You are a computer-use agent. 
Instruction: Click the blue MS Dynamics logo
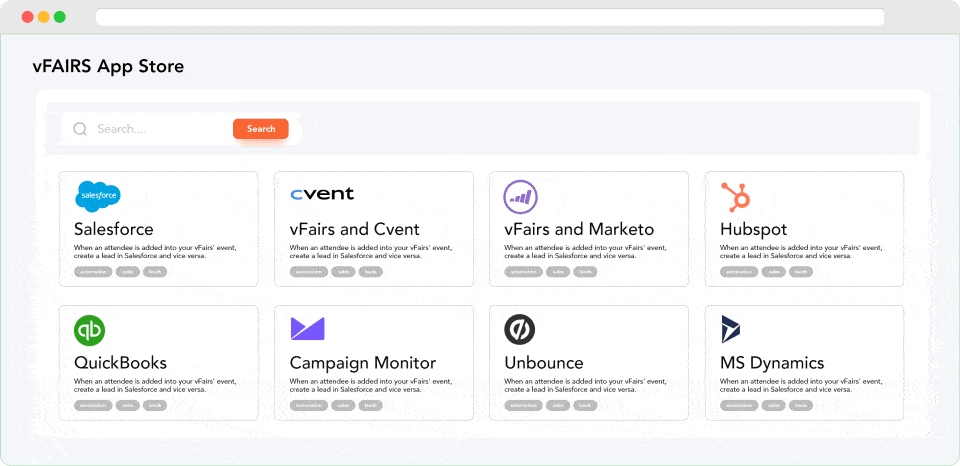pos(730,329)
